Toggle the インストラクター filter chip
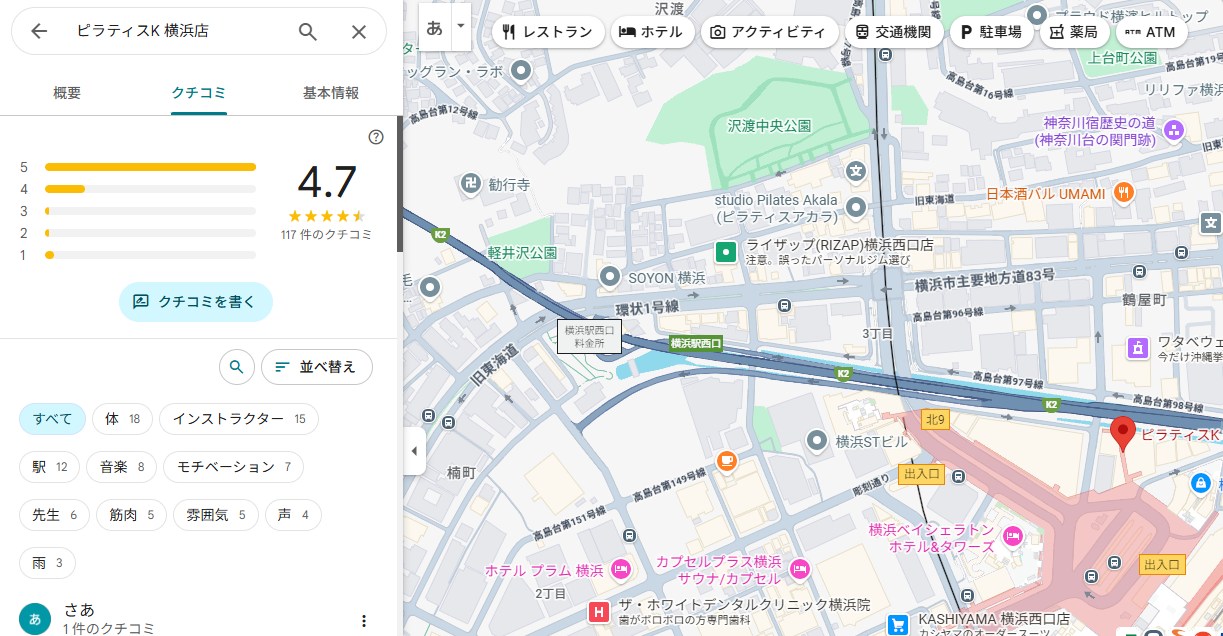The height and width of the screenshot is (636, 1223). [238, 419]
